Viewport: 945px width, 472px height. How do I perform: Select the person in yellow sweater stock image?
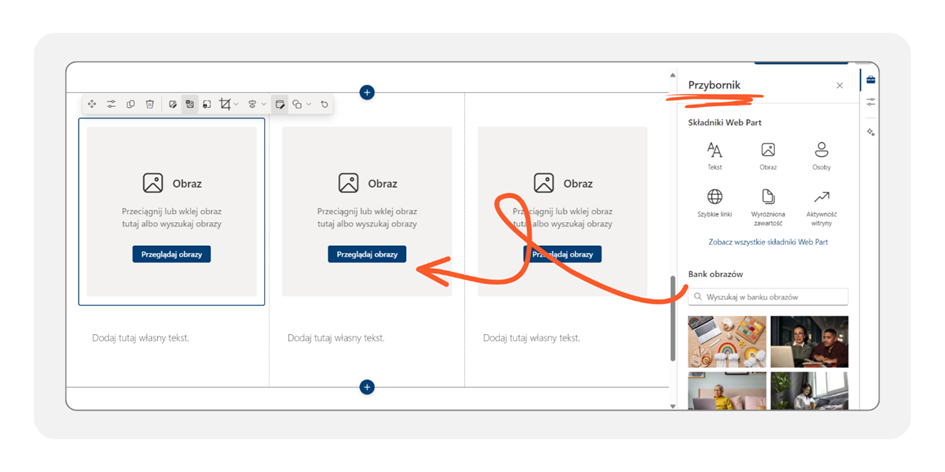(727, 391)
